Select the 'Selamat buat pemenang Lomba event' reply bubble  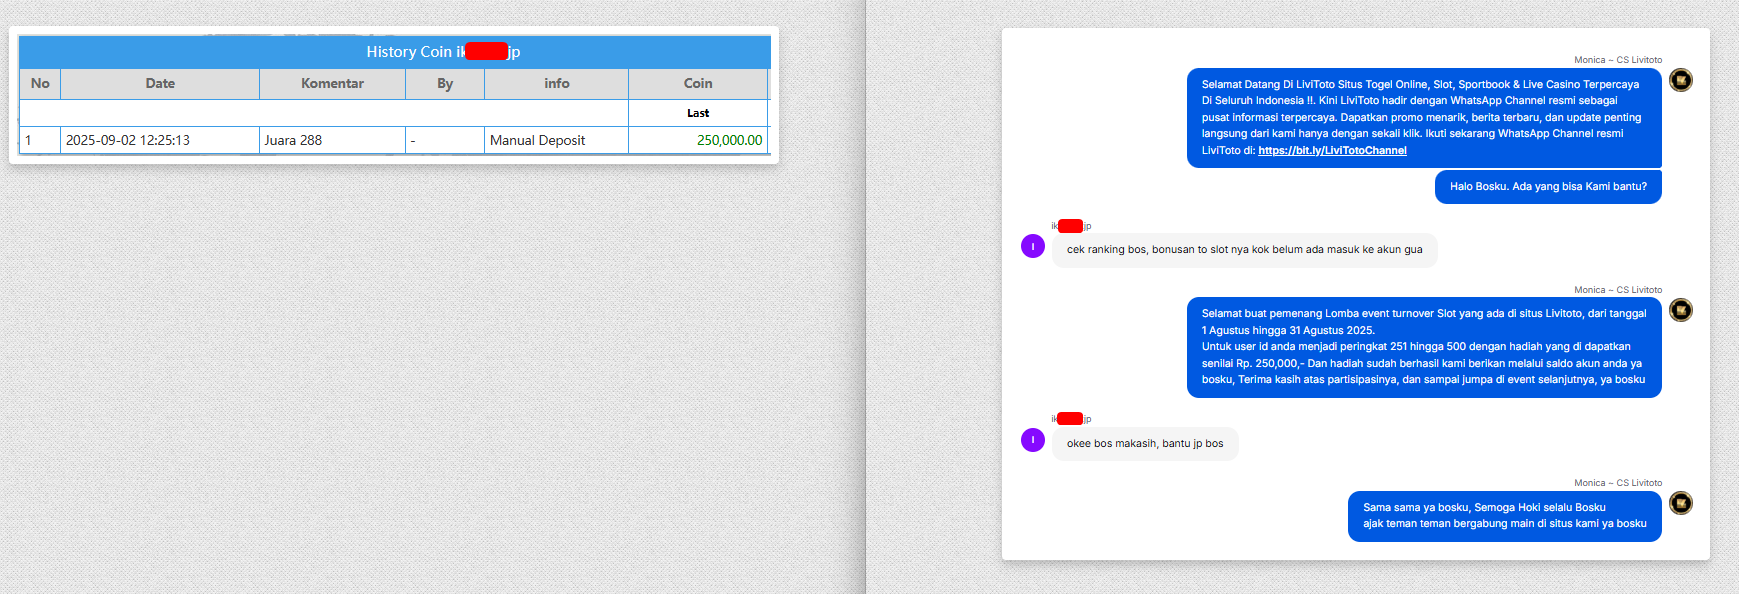1424,347
